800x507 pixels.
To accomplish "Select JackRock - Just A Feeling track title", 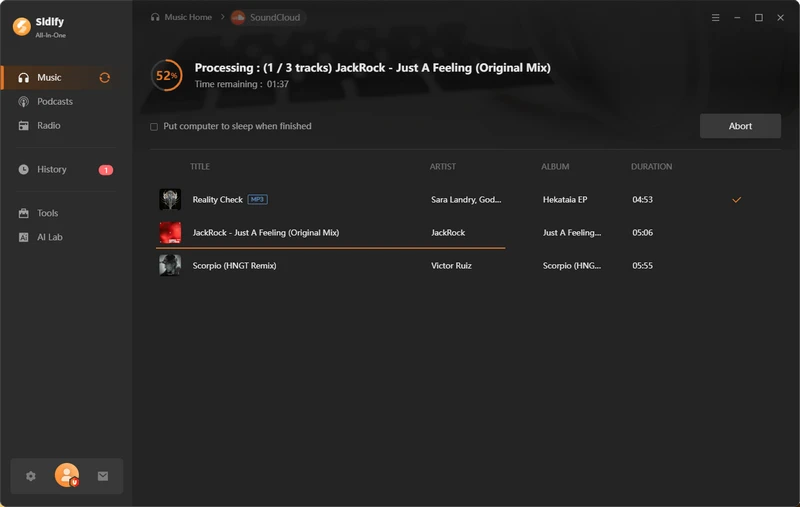I will click(x=266, y=233).
